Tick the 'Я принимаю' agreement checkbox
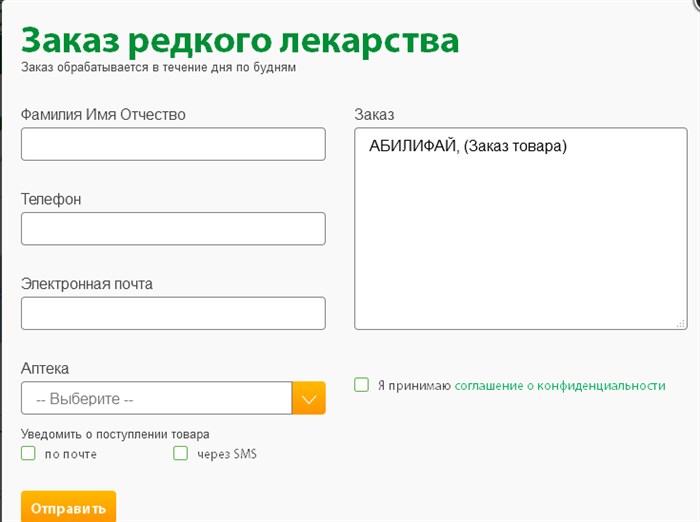Screen dimensions: 700x522 point(362,385)
